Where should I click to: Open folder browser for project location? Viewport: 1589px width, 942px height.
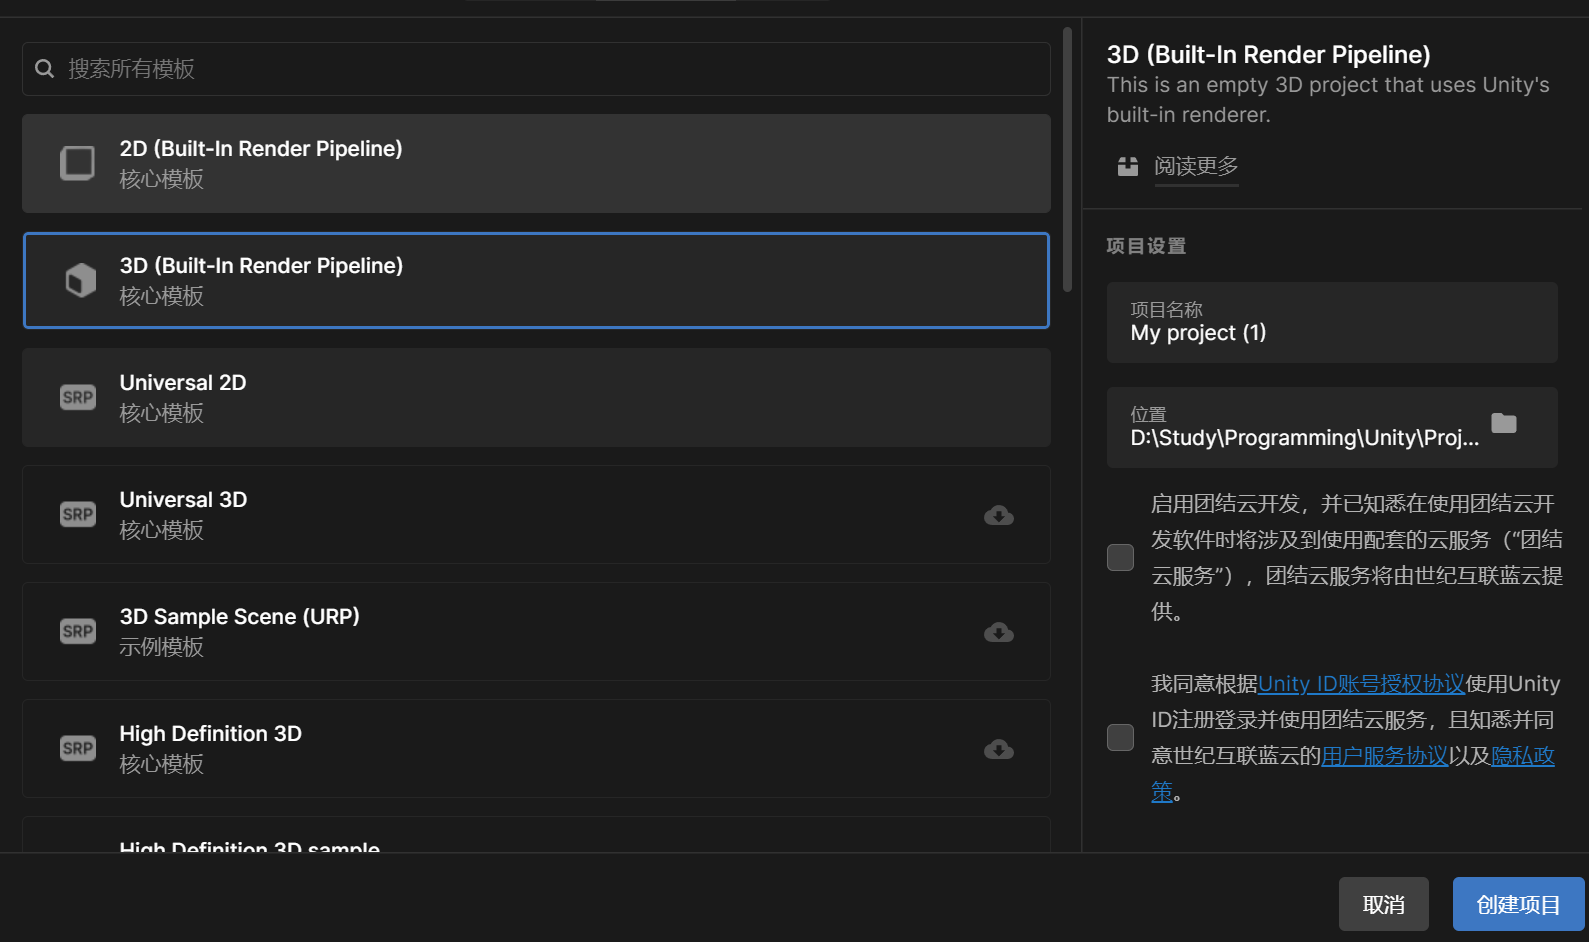(1504, 423)
